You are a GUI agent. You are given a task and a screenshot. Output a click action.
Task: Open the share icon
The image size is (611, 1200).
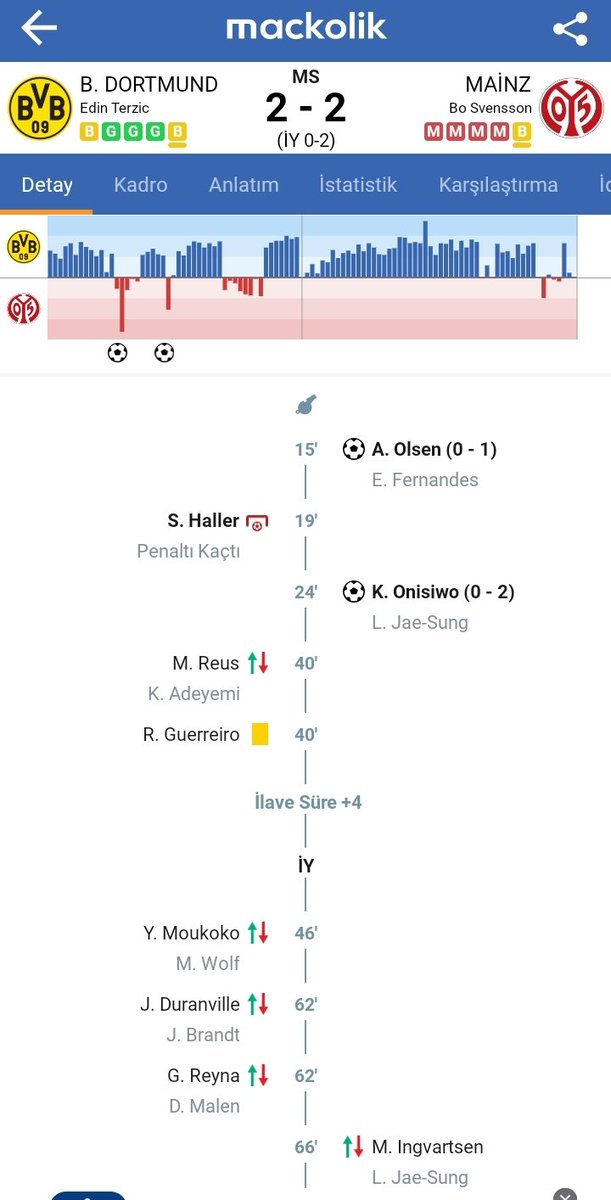coord(570,28)
